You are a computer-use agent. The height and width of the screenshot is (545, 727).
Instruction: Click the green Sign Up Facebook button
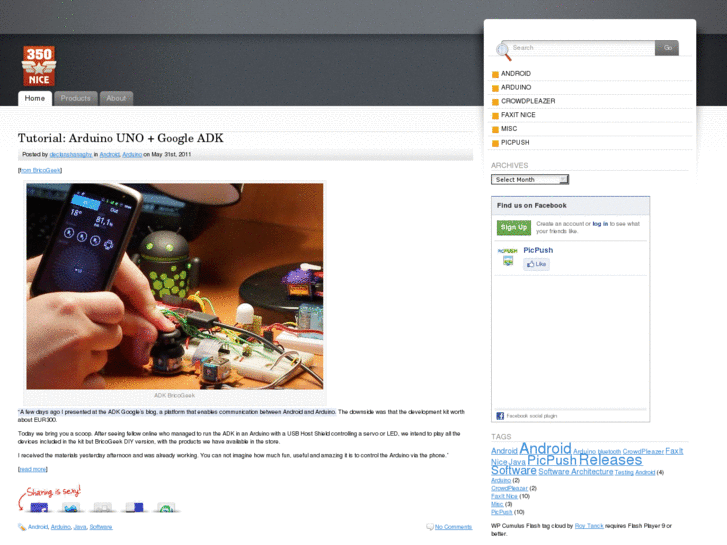[514, 227]
